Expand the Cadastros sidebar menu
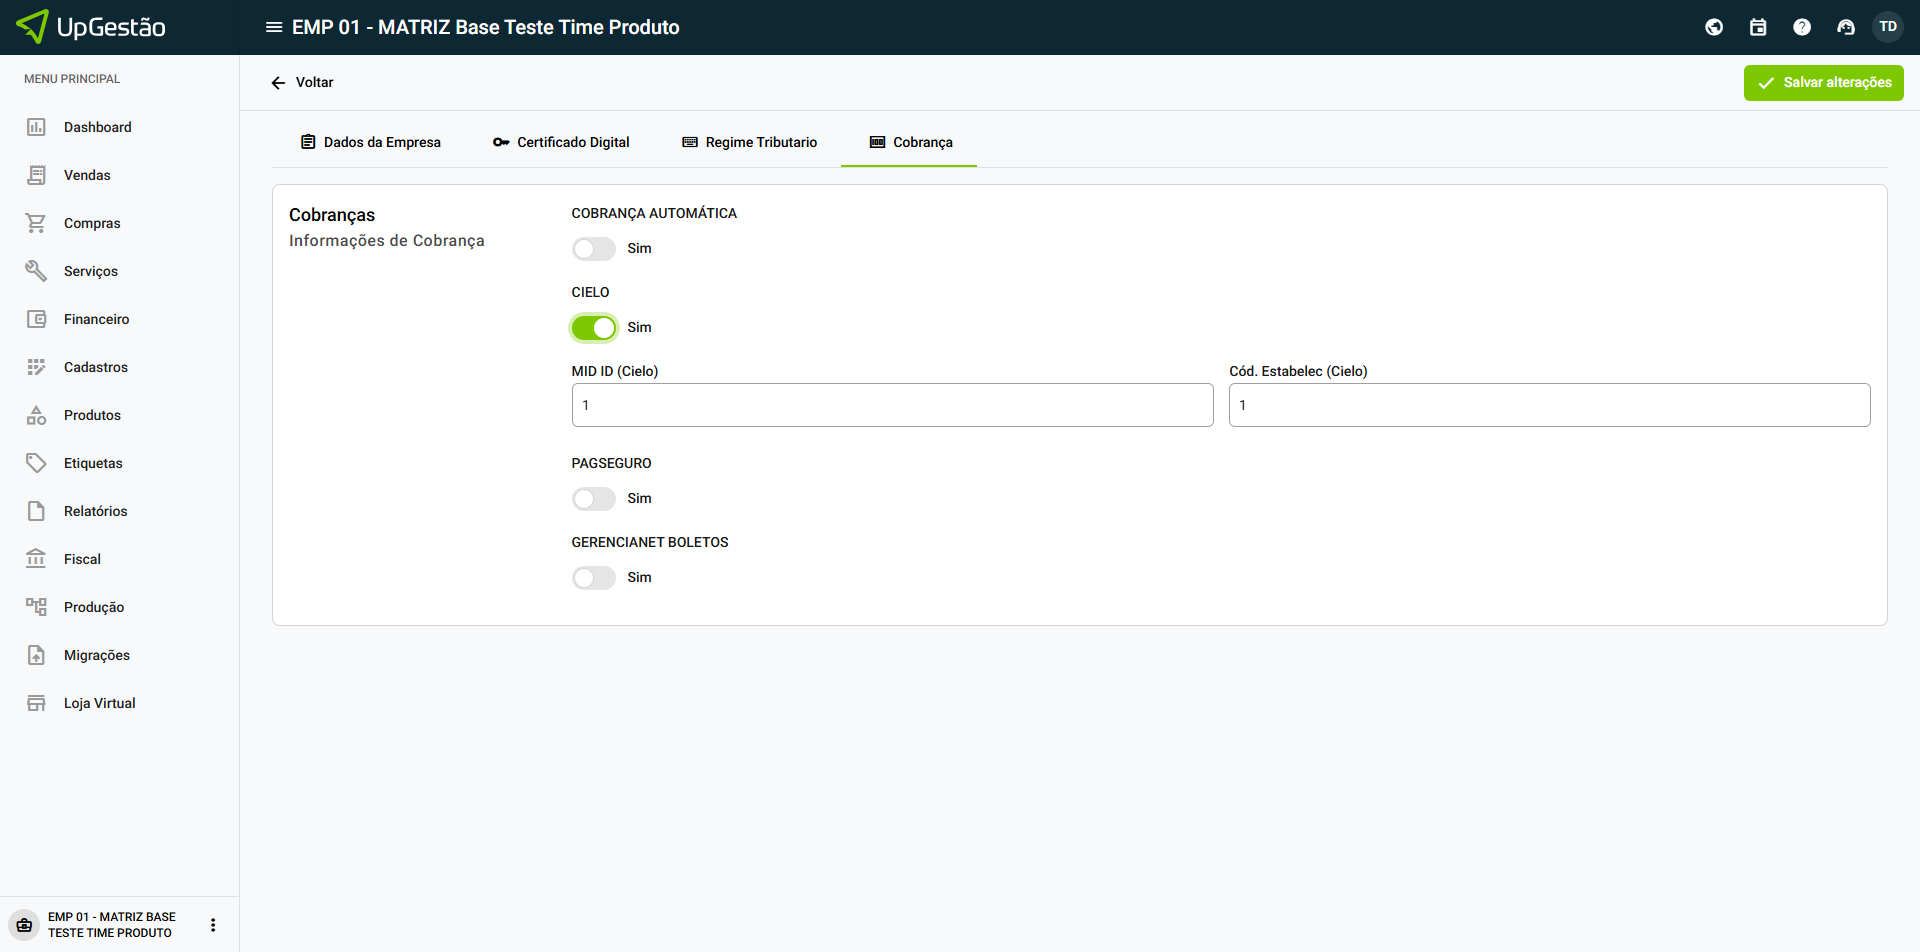This screenshot has height=952, width=1920. click(95, 367)
